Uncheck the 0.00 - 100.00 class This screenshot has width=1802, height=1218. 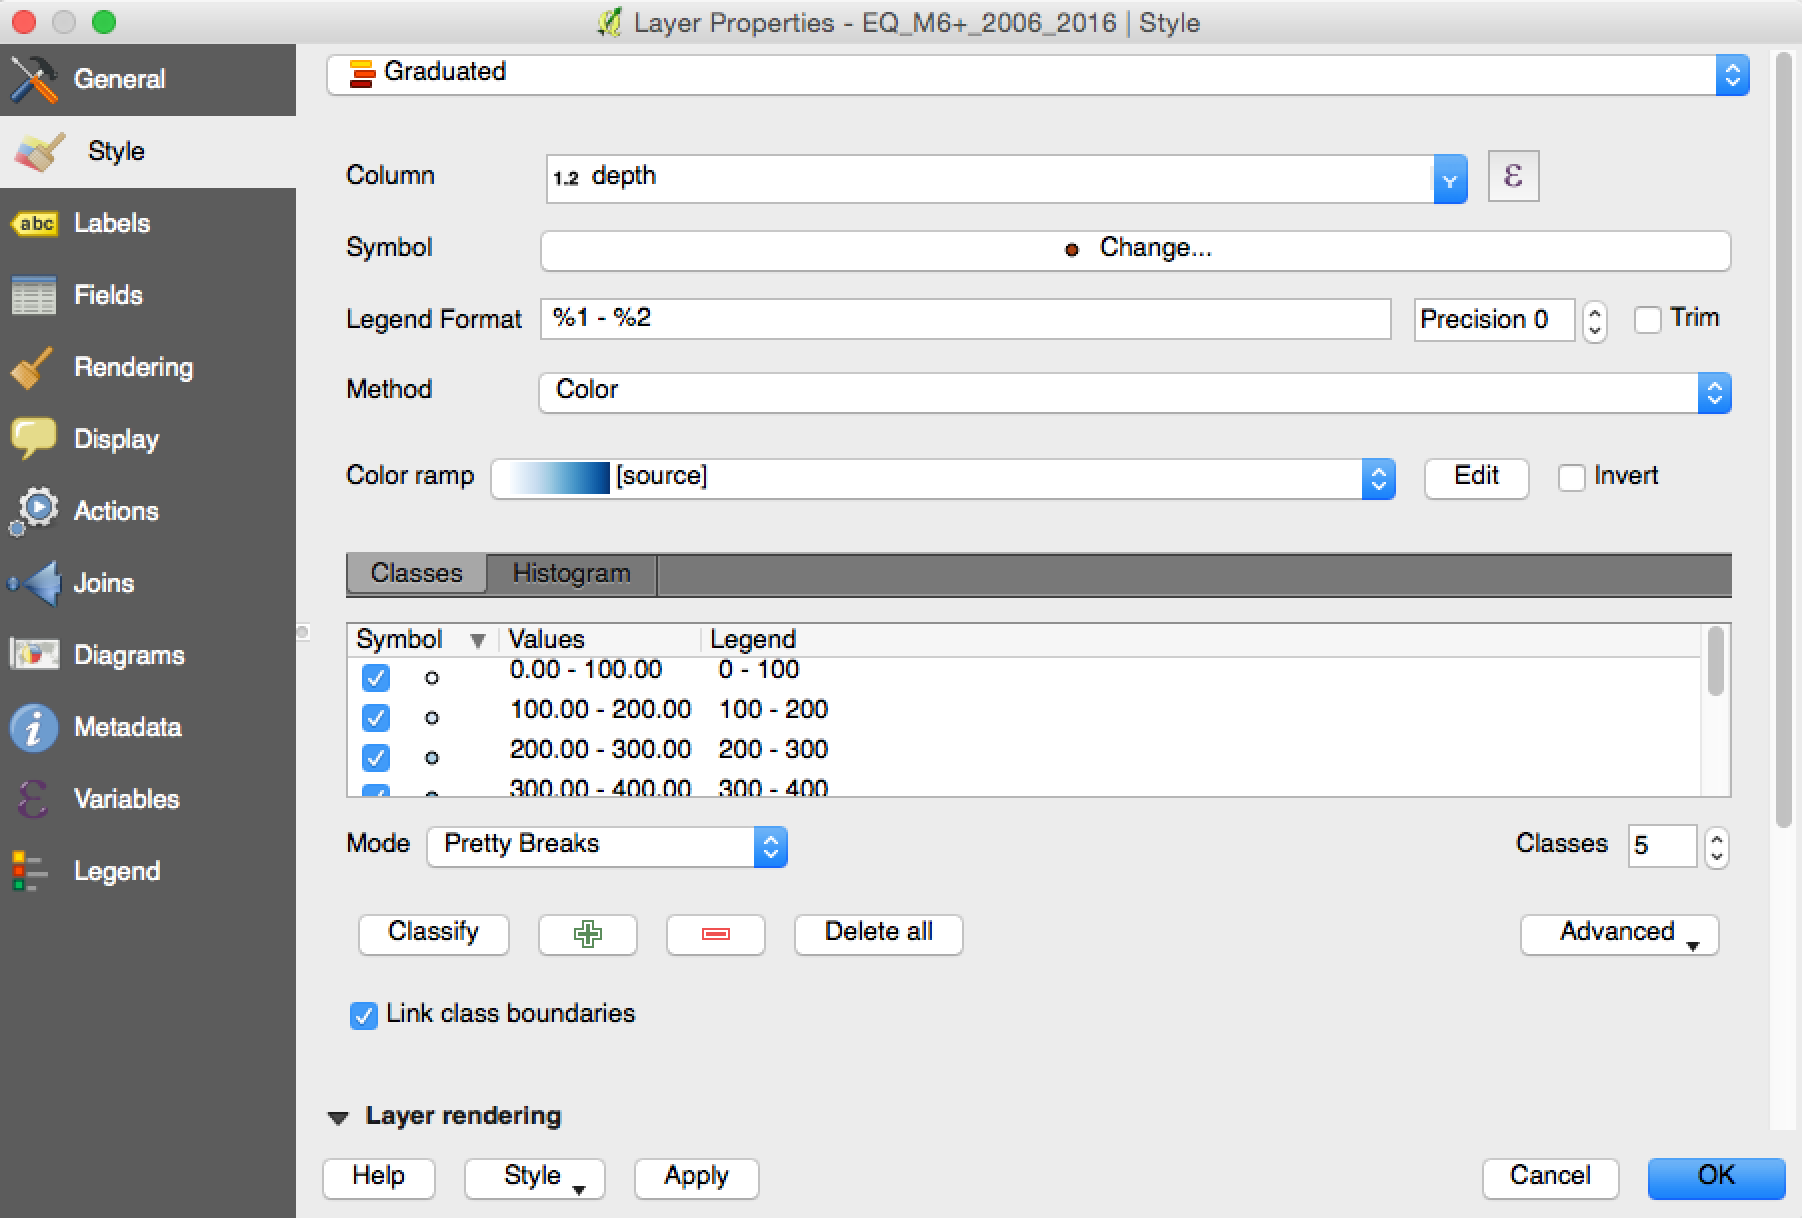tap(376, 678)
